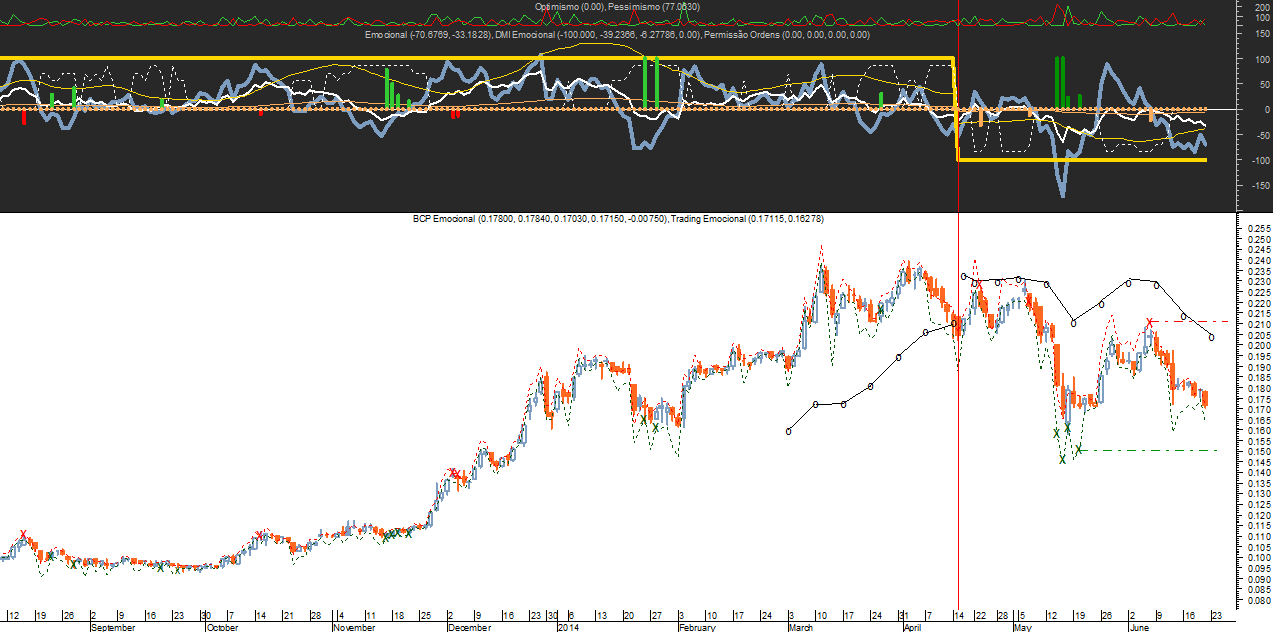This screenshot has height=632, width=1273.
Task: Click the red X marker at the early December price
Action: (454, 473)
